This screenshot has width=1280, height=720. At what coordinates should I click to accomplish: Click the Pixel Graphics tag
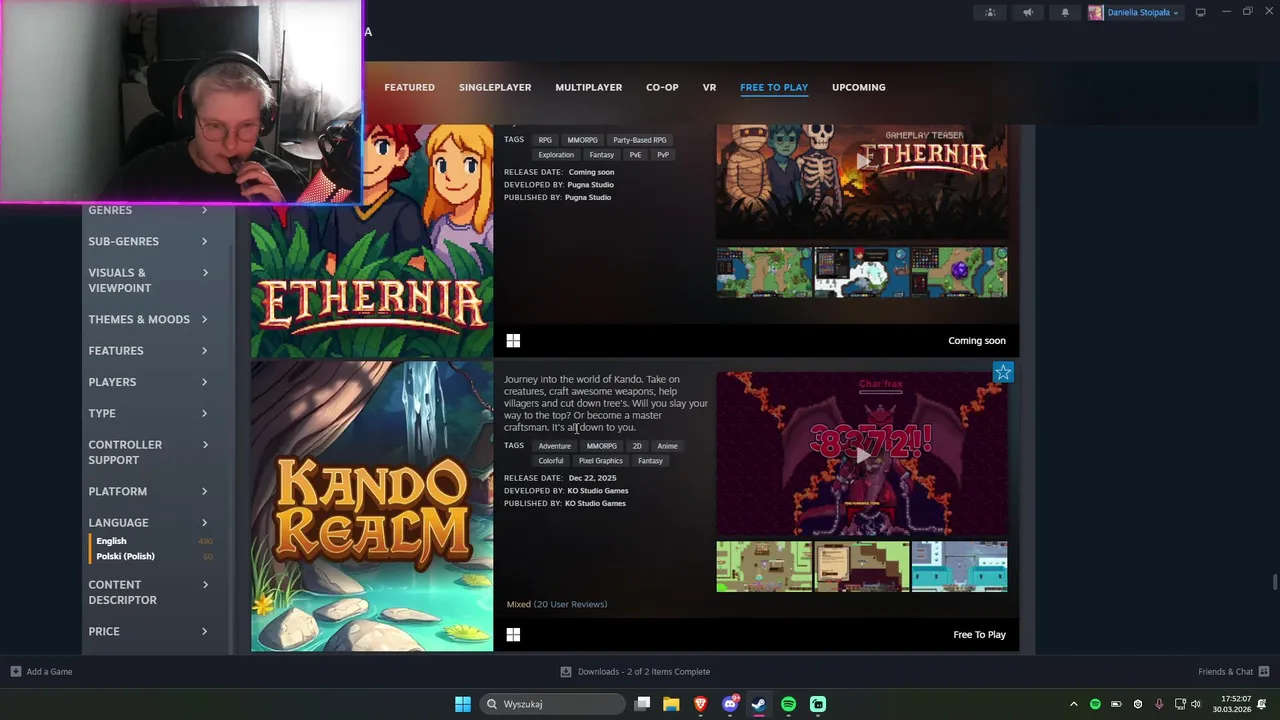click(x=600, y=461)
